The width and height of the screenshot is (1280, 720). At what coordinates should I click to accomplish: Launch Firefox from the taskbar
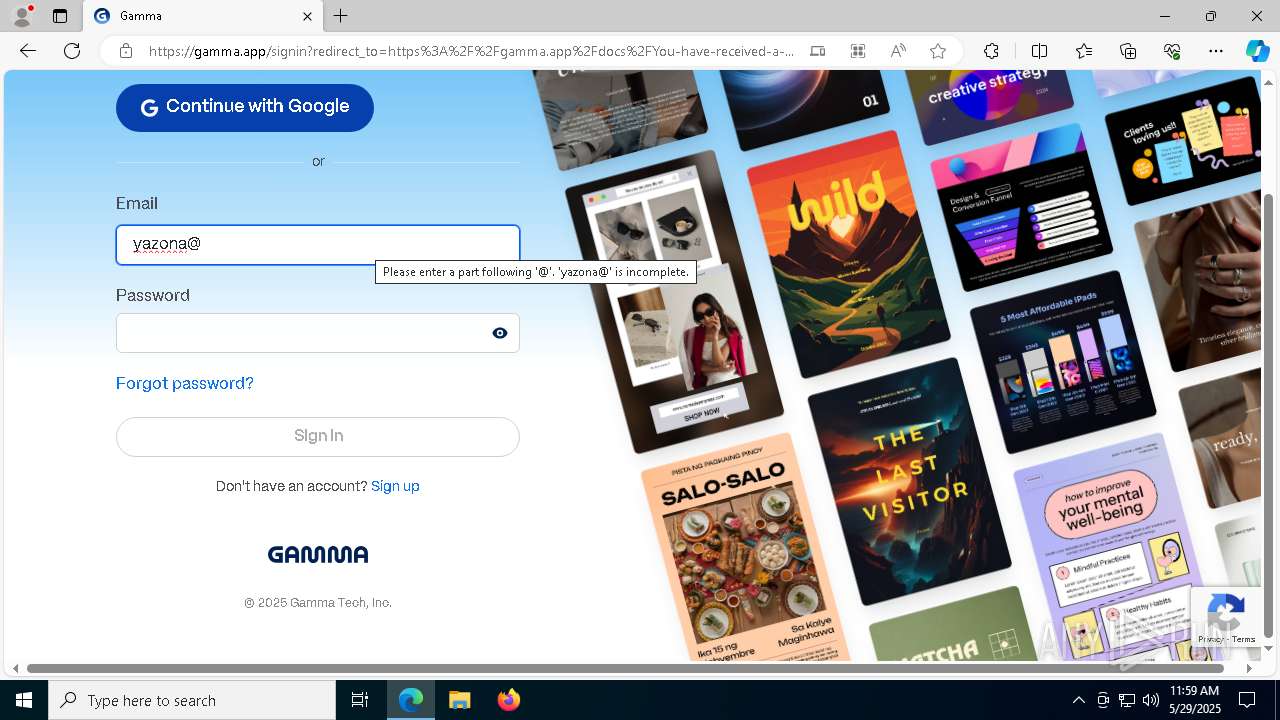click(508, 700)
